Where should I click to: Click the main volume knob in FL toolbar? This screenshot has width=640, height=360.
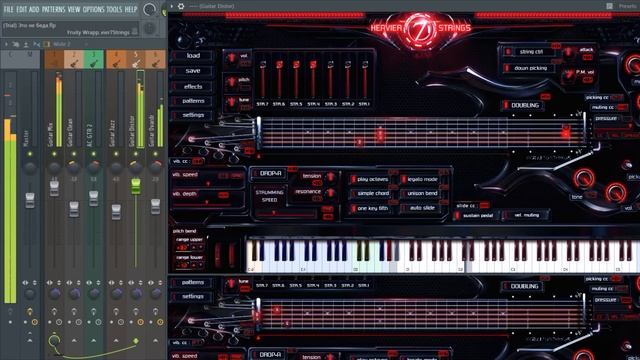pos(150,9)
